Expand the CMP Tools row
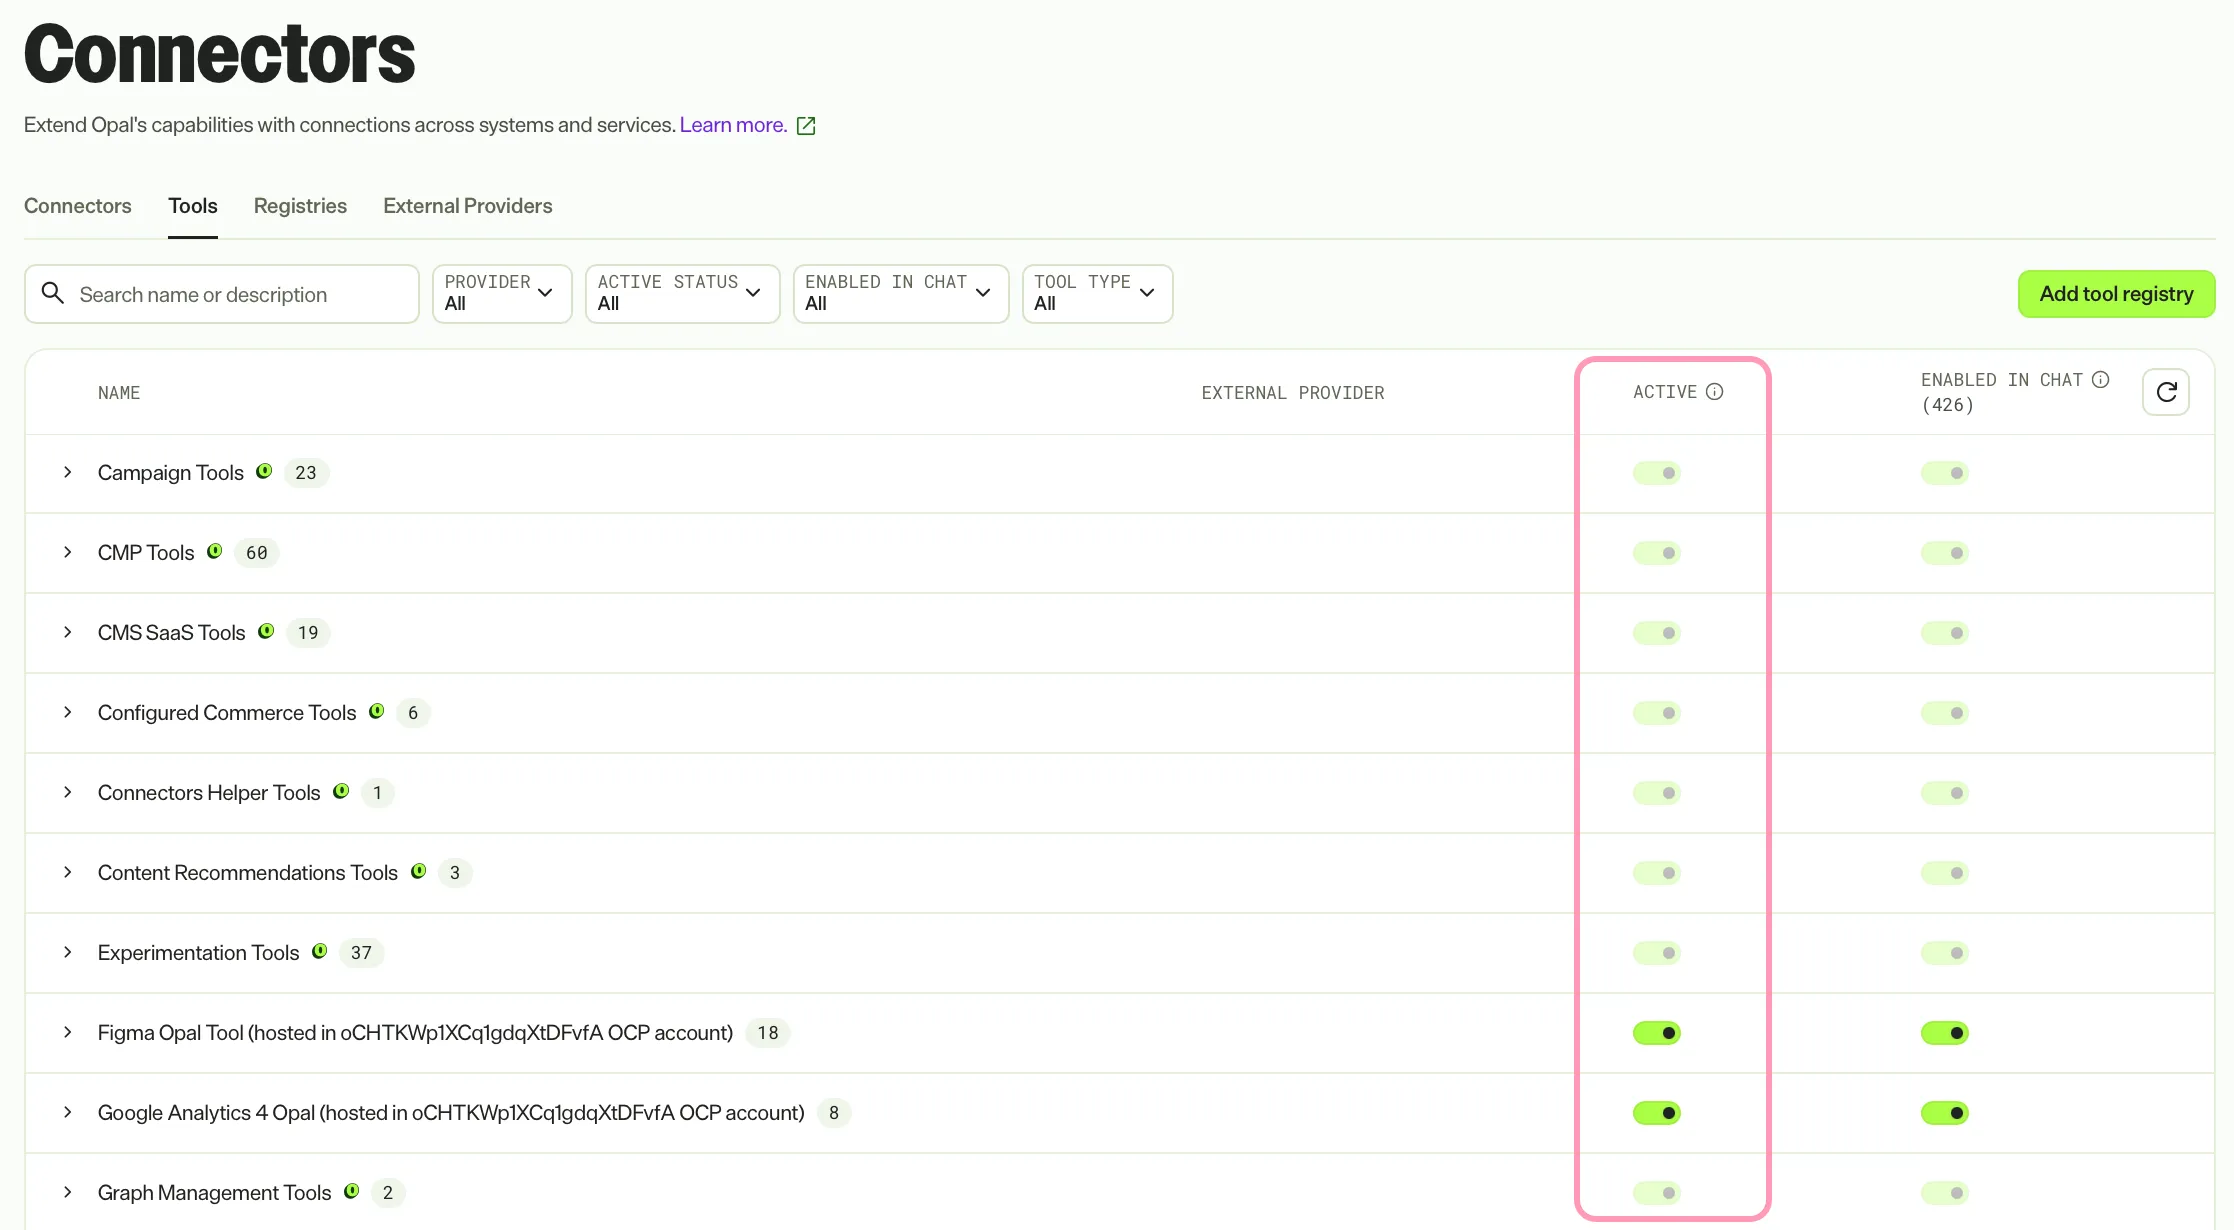 click(x=68, y=552)
